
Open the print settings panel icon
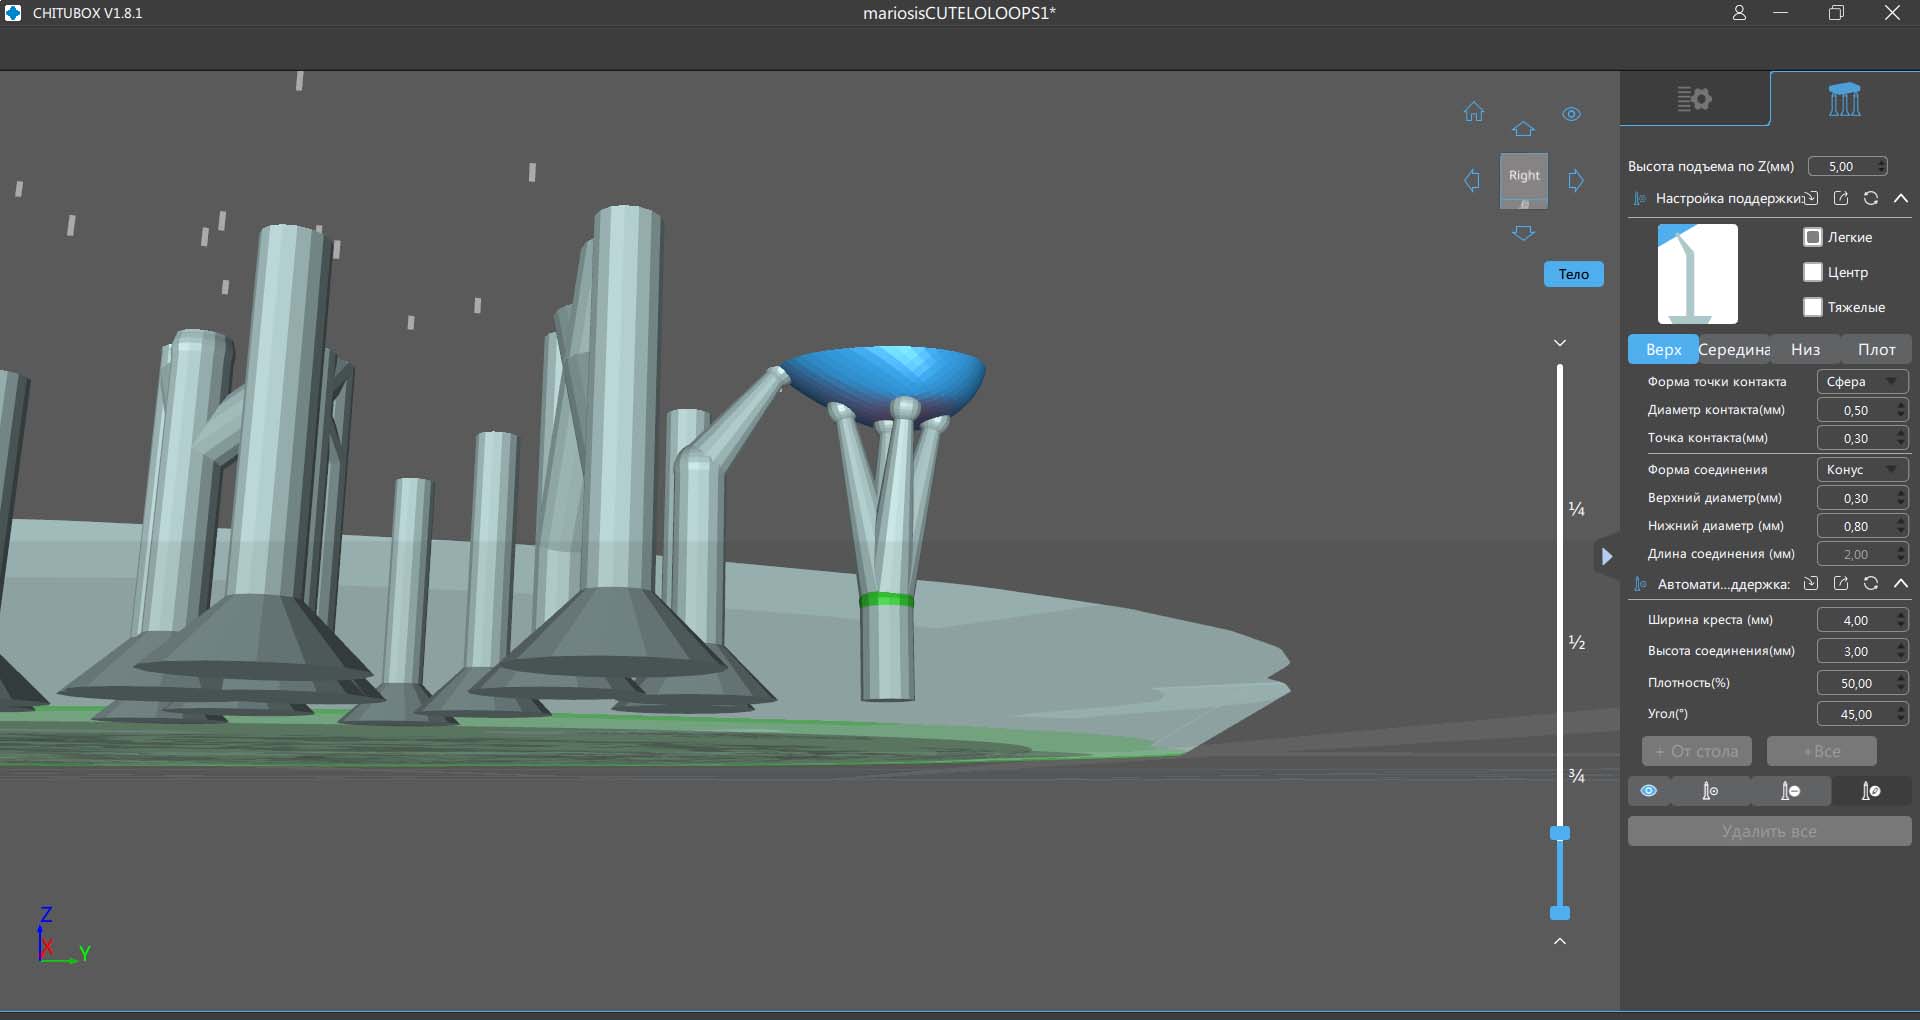coord(1694,99)
